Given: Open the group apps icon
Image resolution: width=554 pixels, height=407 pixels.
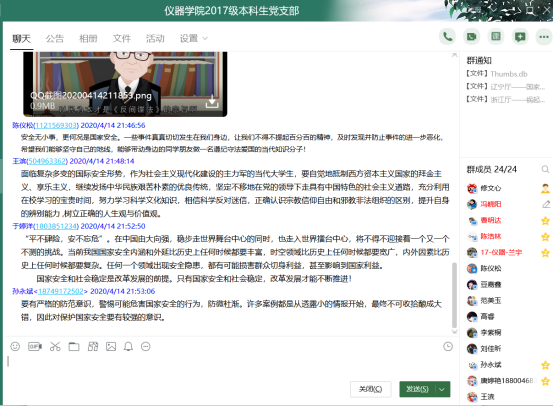Looking at the screenshot, I should pyautogui.click(x=496, y=37).
